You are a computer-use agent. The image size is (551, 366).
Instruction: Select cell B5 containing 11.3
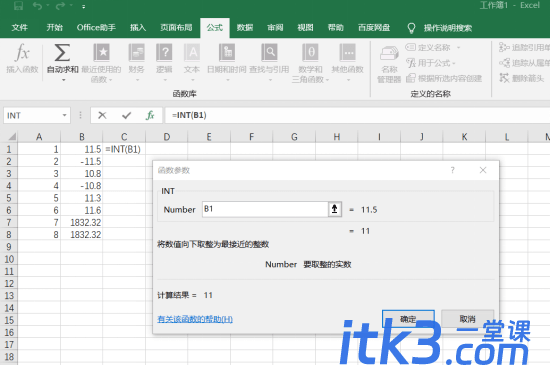(82, 198)
